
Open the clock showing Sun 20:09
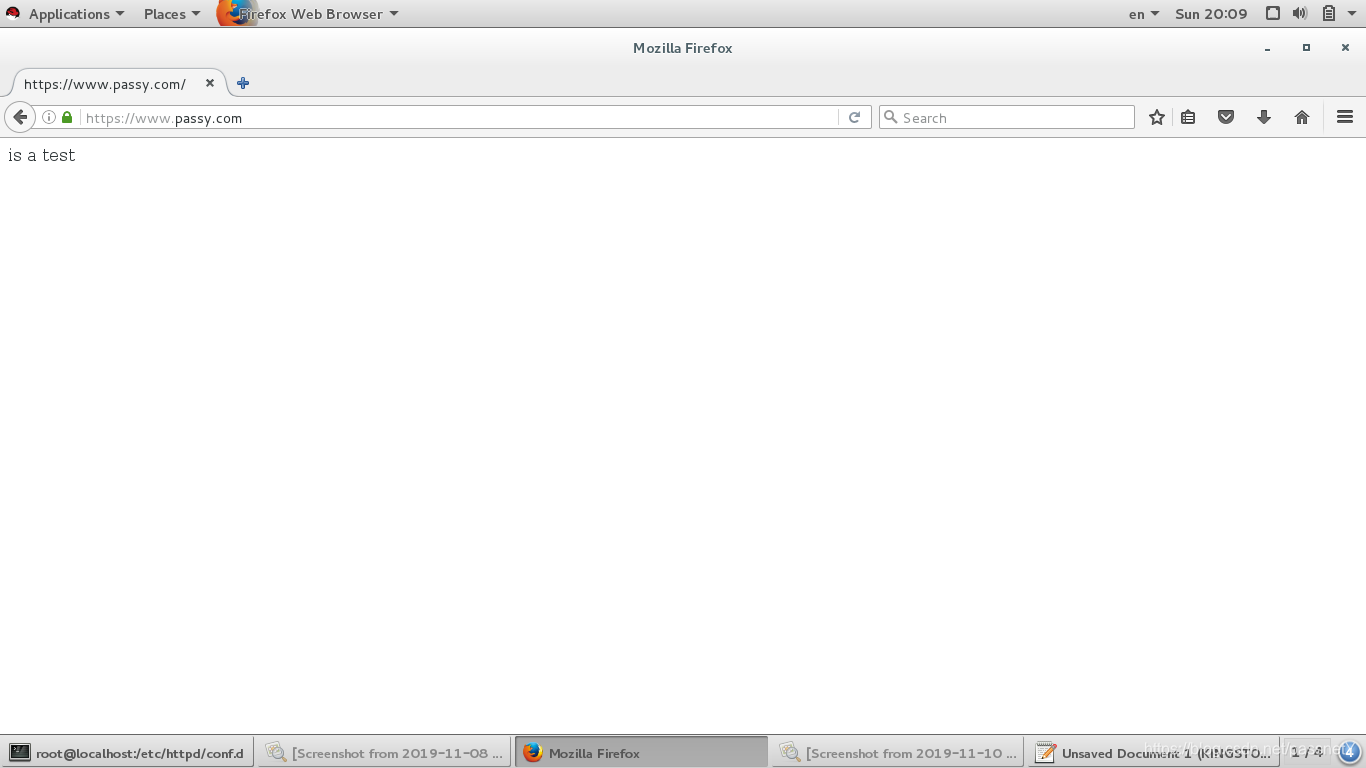[1211, 14]
